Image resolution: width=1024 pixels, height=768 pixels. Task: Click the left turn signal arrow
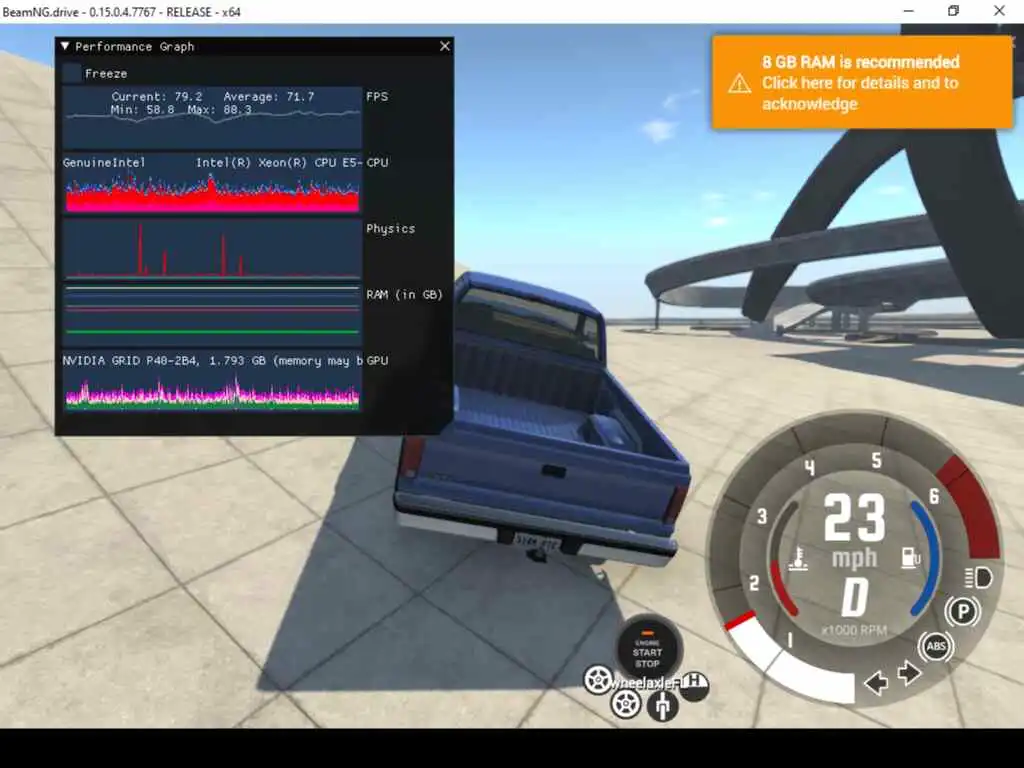tap(876, 683)
